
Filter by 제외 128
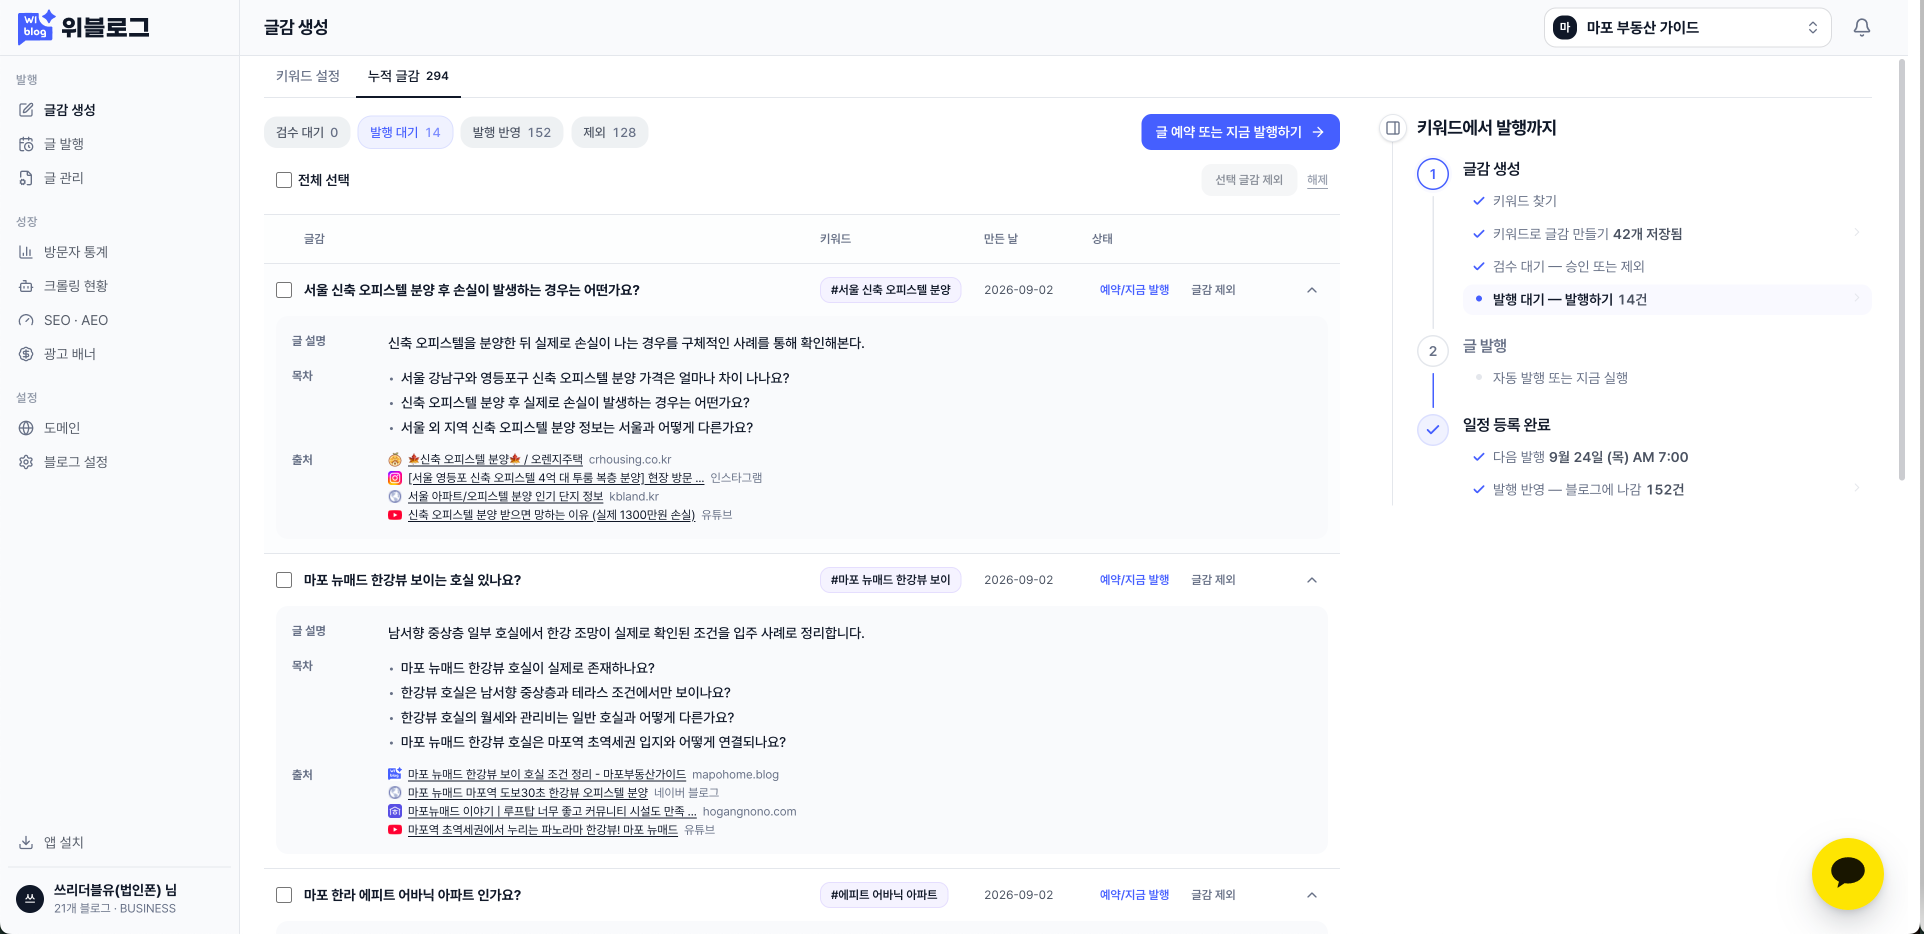[x=610, y=132]
